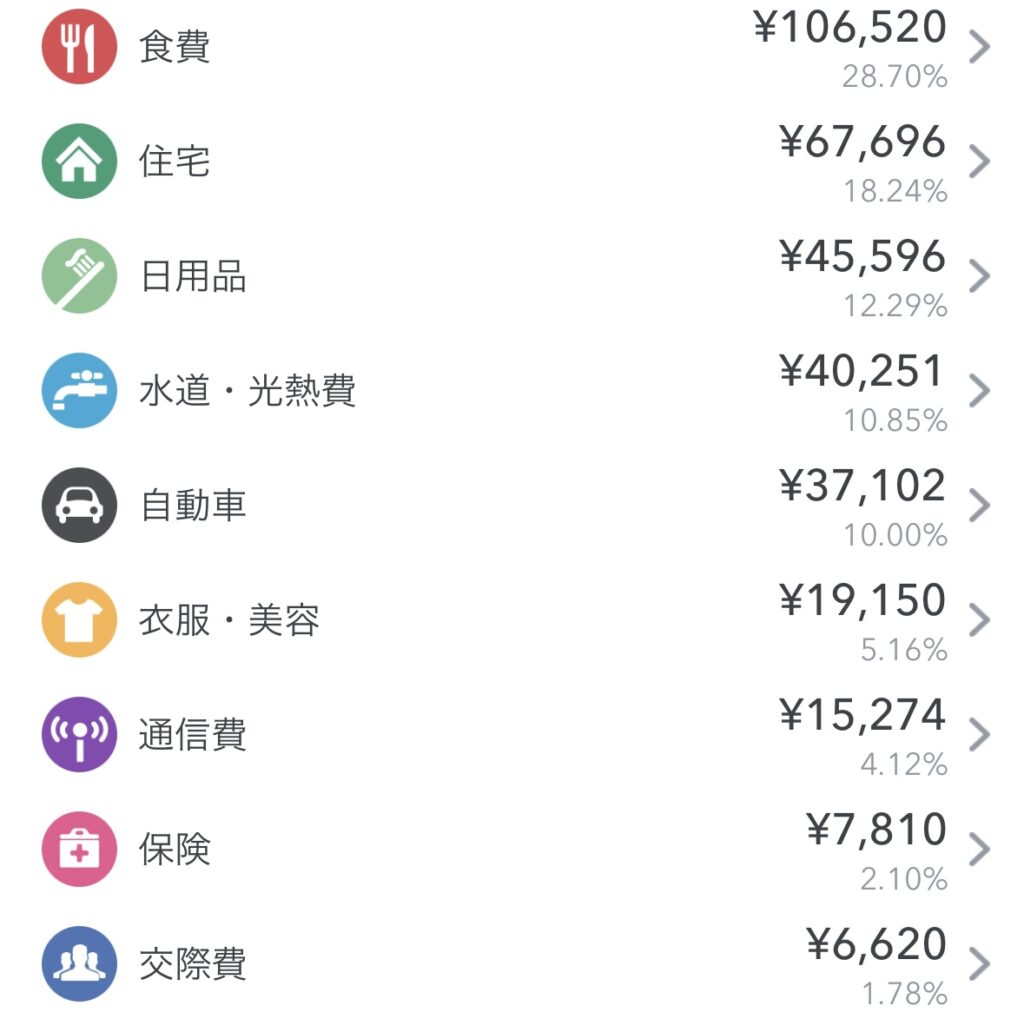
Task: Open the ¥45,596 amount for 日用品
Action: (862, 256)
